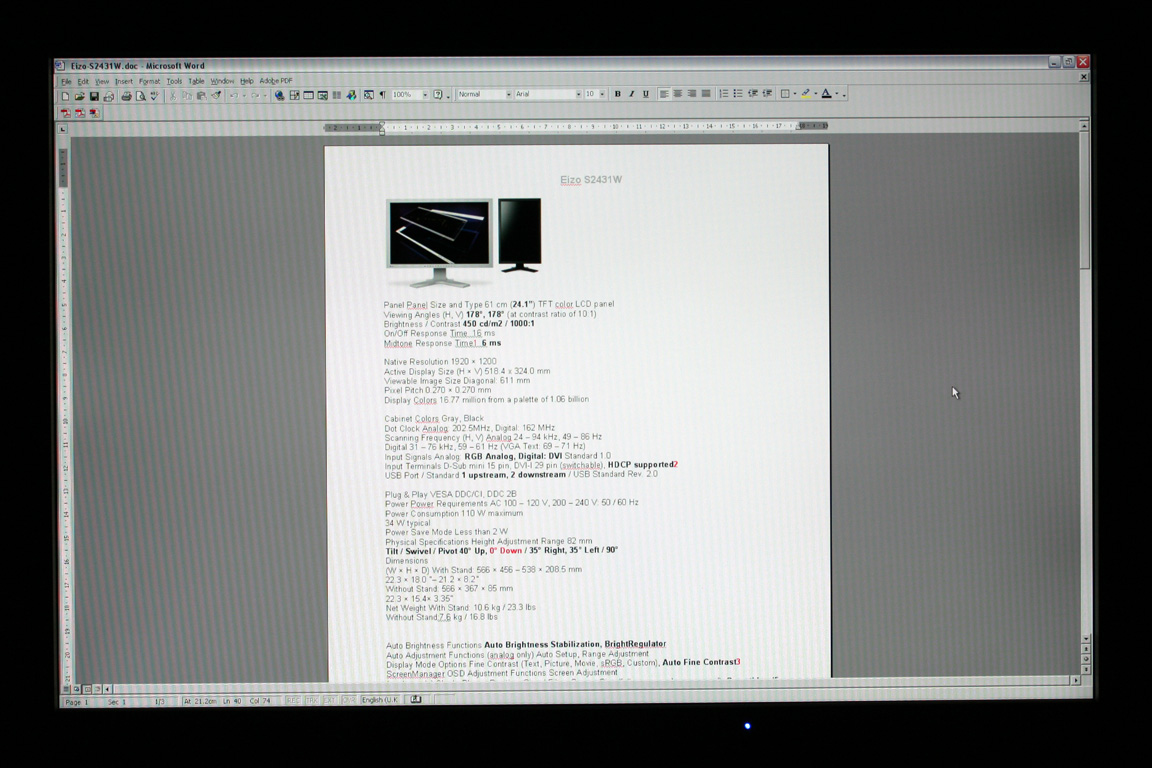Screen dimensions: 1152x768
Task: Toggle Bold formatting
Action: tap(617, 94)
